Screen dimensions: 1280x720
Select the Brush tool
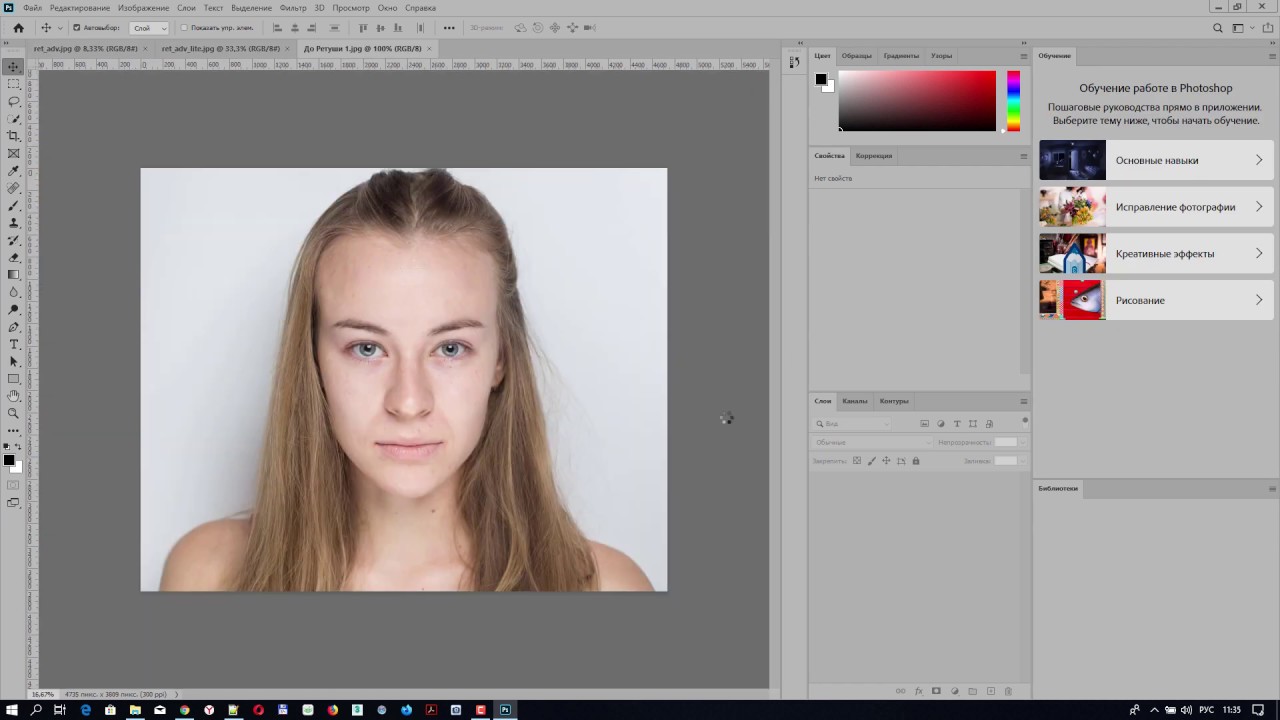[13, 205]
